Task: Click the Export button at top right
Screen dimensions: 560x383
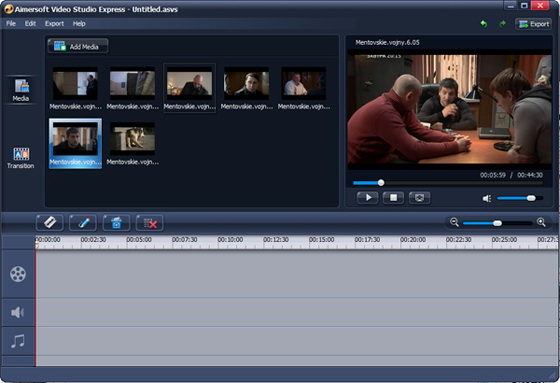Action: 534,24
